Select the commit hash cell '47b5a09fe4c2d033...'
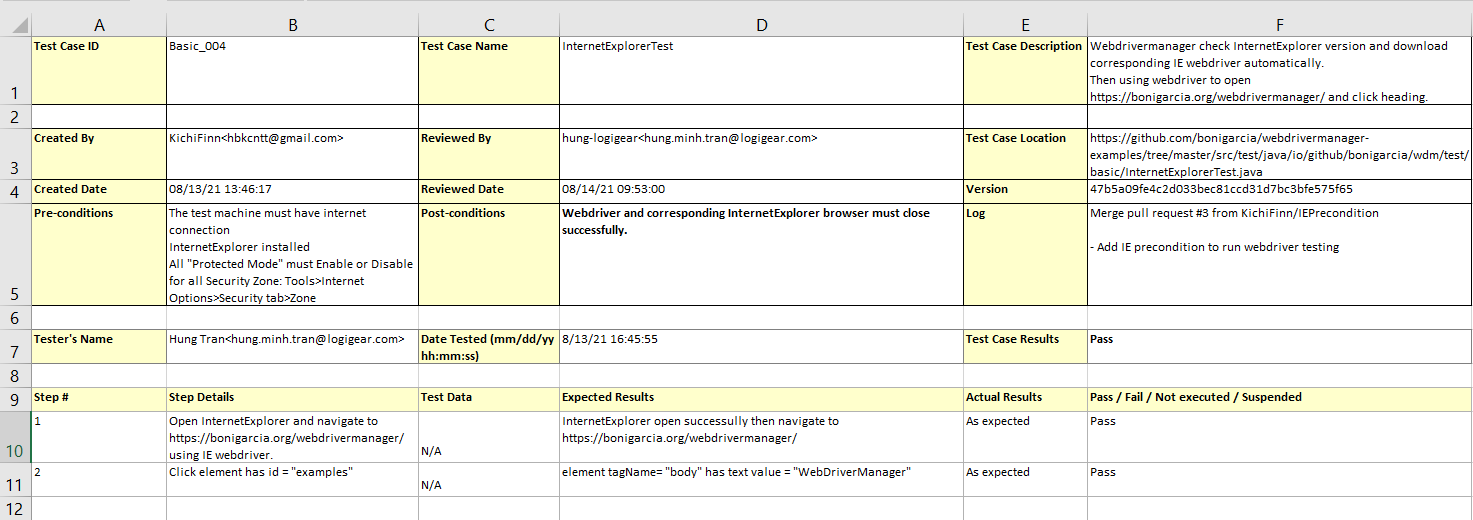The image size is (1473, 520). click(x=1279, y=192)
